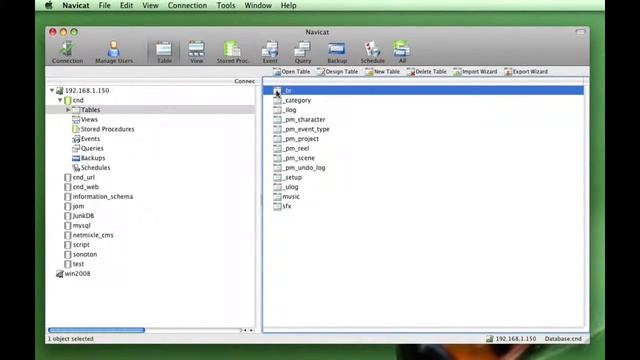
Task: Launch the Import Wizard
Action: pyautogui.click(x=475, y=72)
